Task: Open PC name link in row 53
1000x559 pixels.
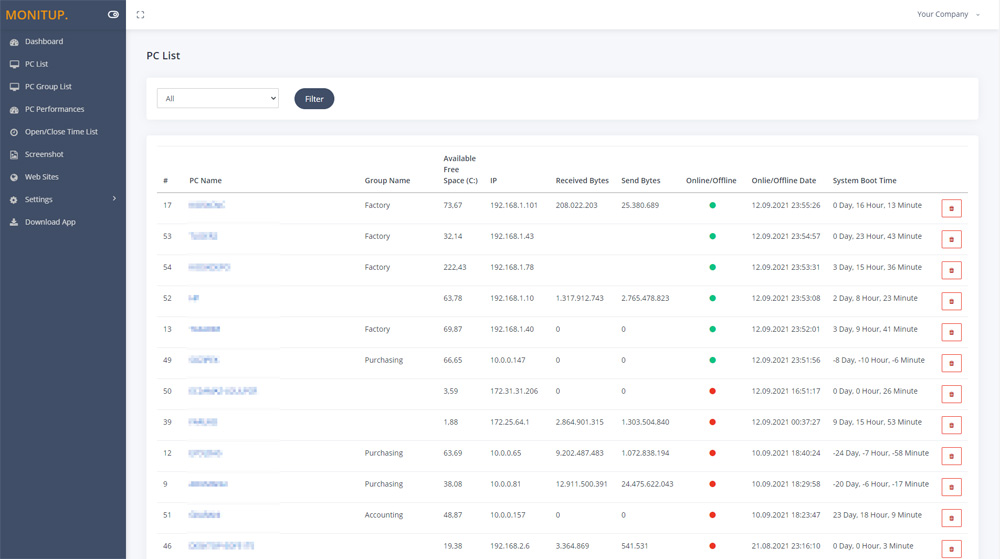Action: [203, 236]
